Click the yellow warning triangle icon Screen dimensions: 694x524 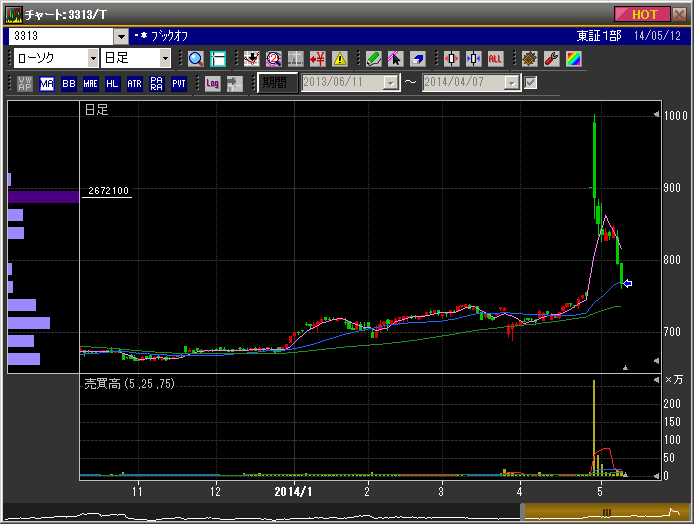[340, 59]
